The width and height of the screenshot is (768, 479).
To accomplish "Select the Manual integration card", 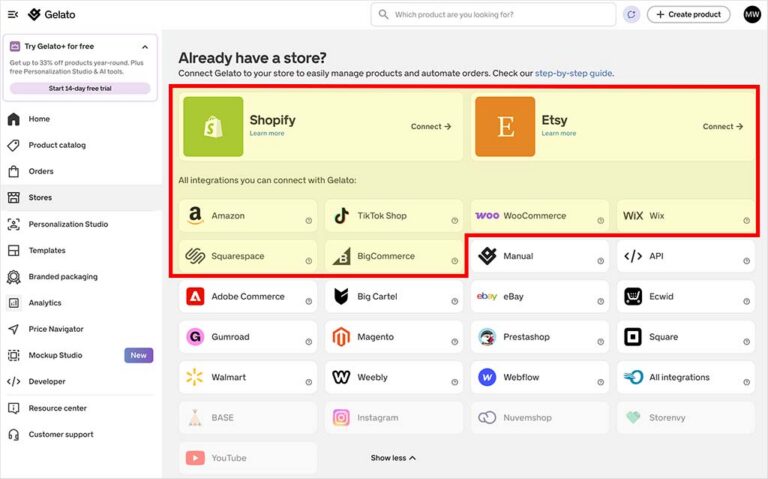I will (x=540, y=256).
